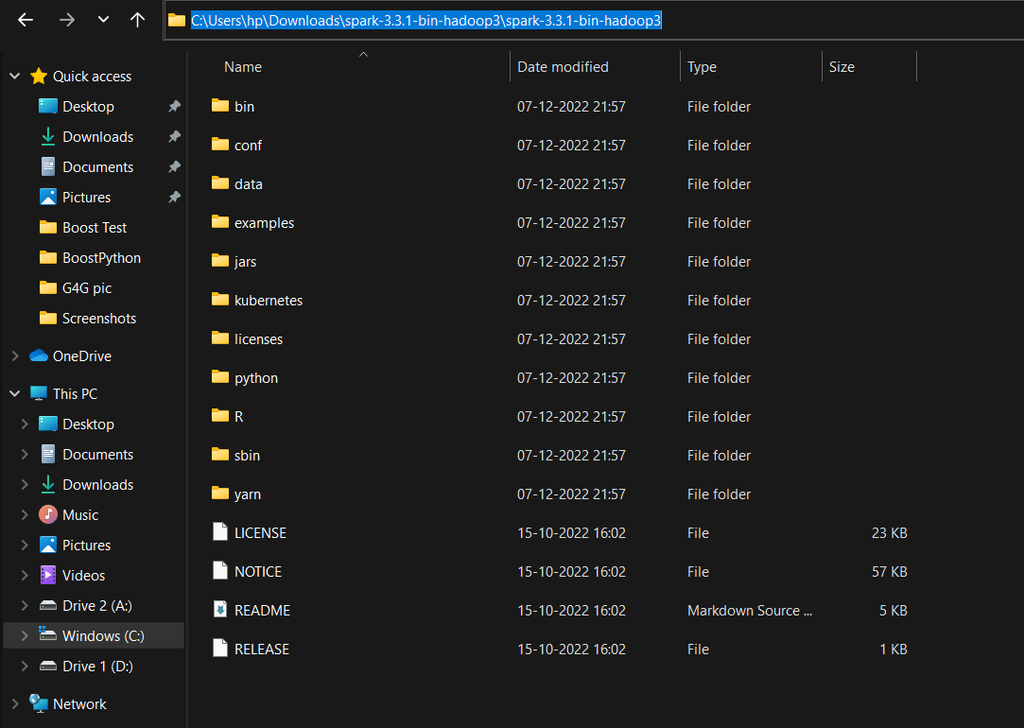Expand Downloads under This PC

click(25, 484)
